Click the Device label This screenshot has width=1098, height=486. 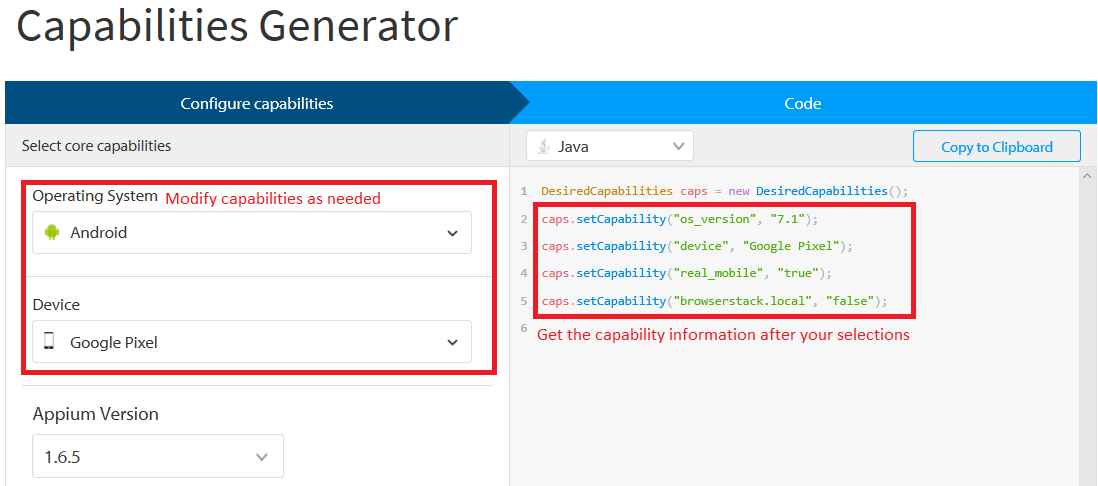click(x=56, y=305)
